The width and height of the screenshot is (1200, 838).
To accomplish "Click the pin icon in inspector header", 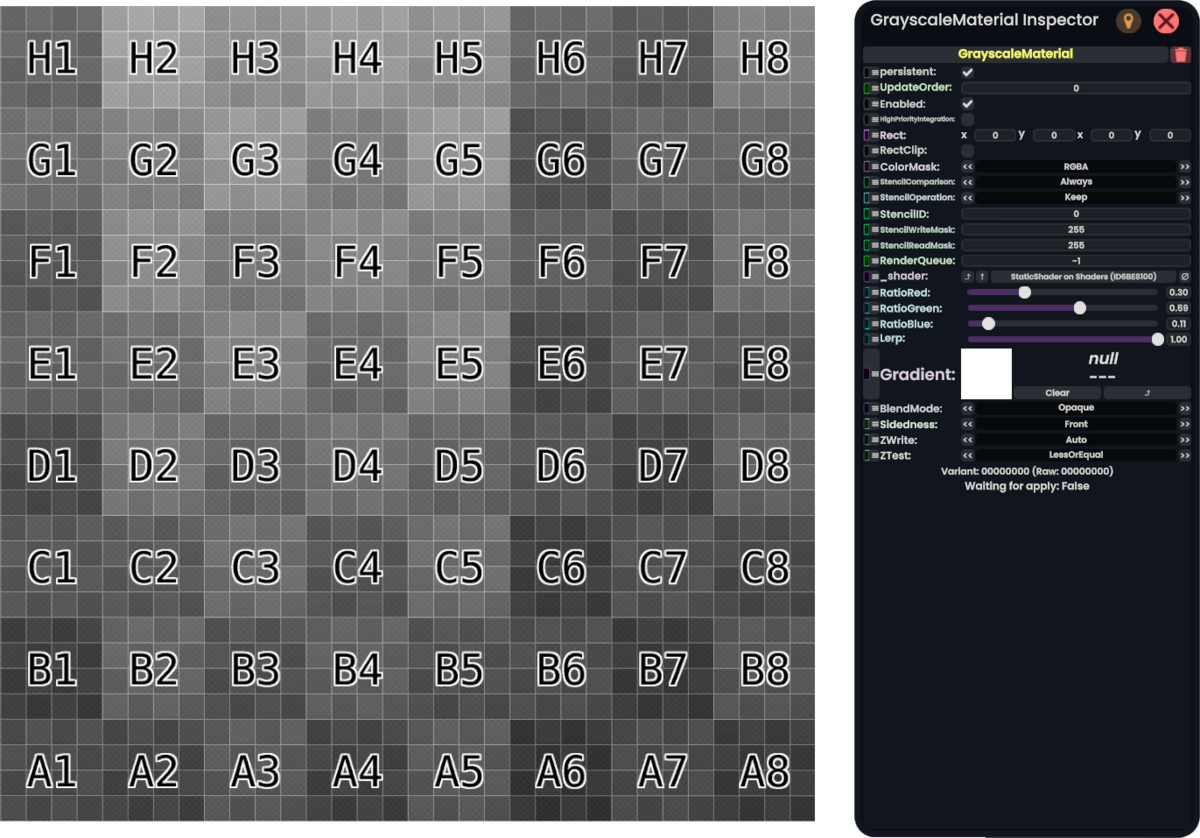I will pyautogui.click(x=1128, y=21).
